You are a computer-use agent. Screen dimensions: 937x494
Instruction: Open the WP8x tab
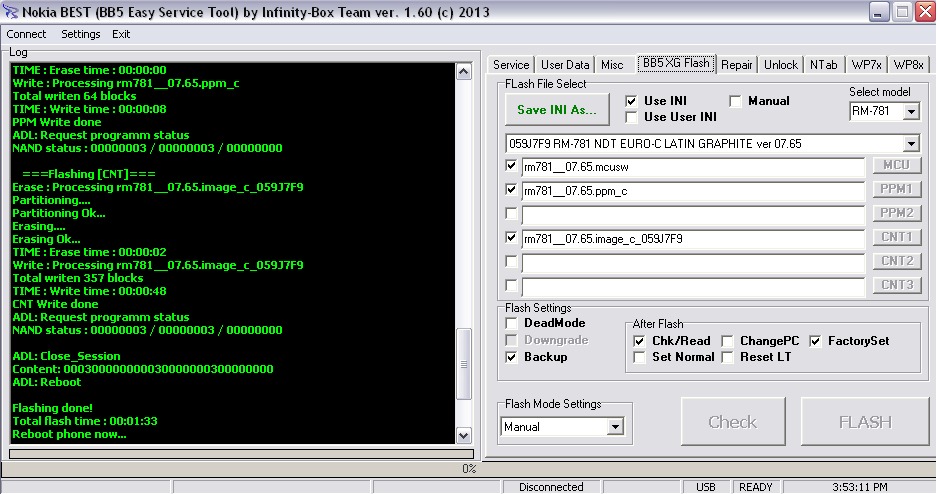pyautogui.click(x=908, y=65)
